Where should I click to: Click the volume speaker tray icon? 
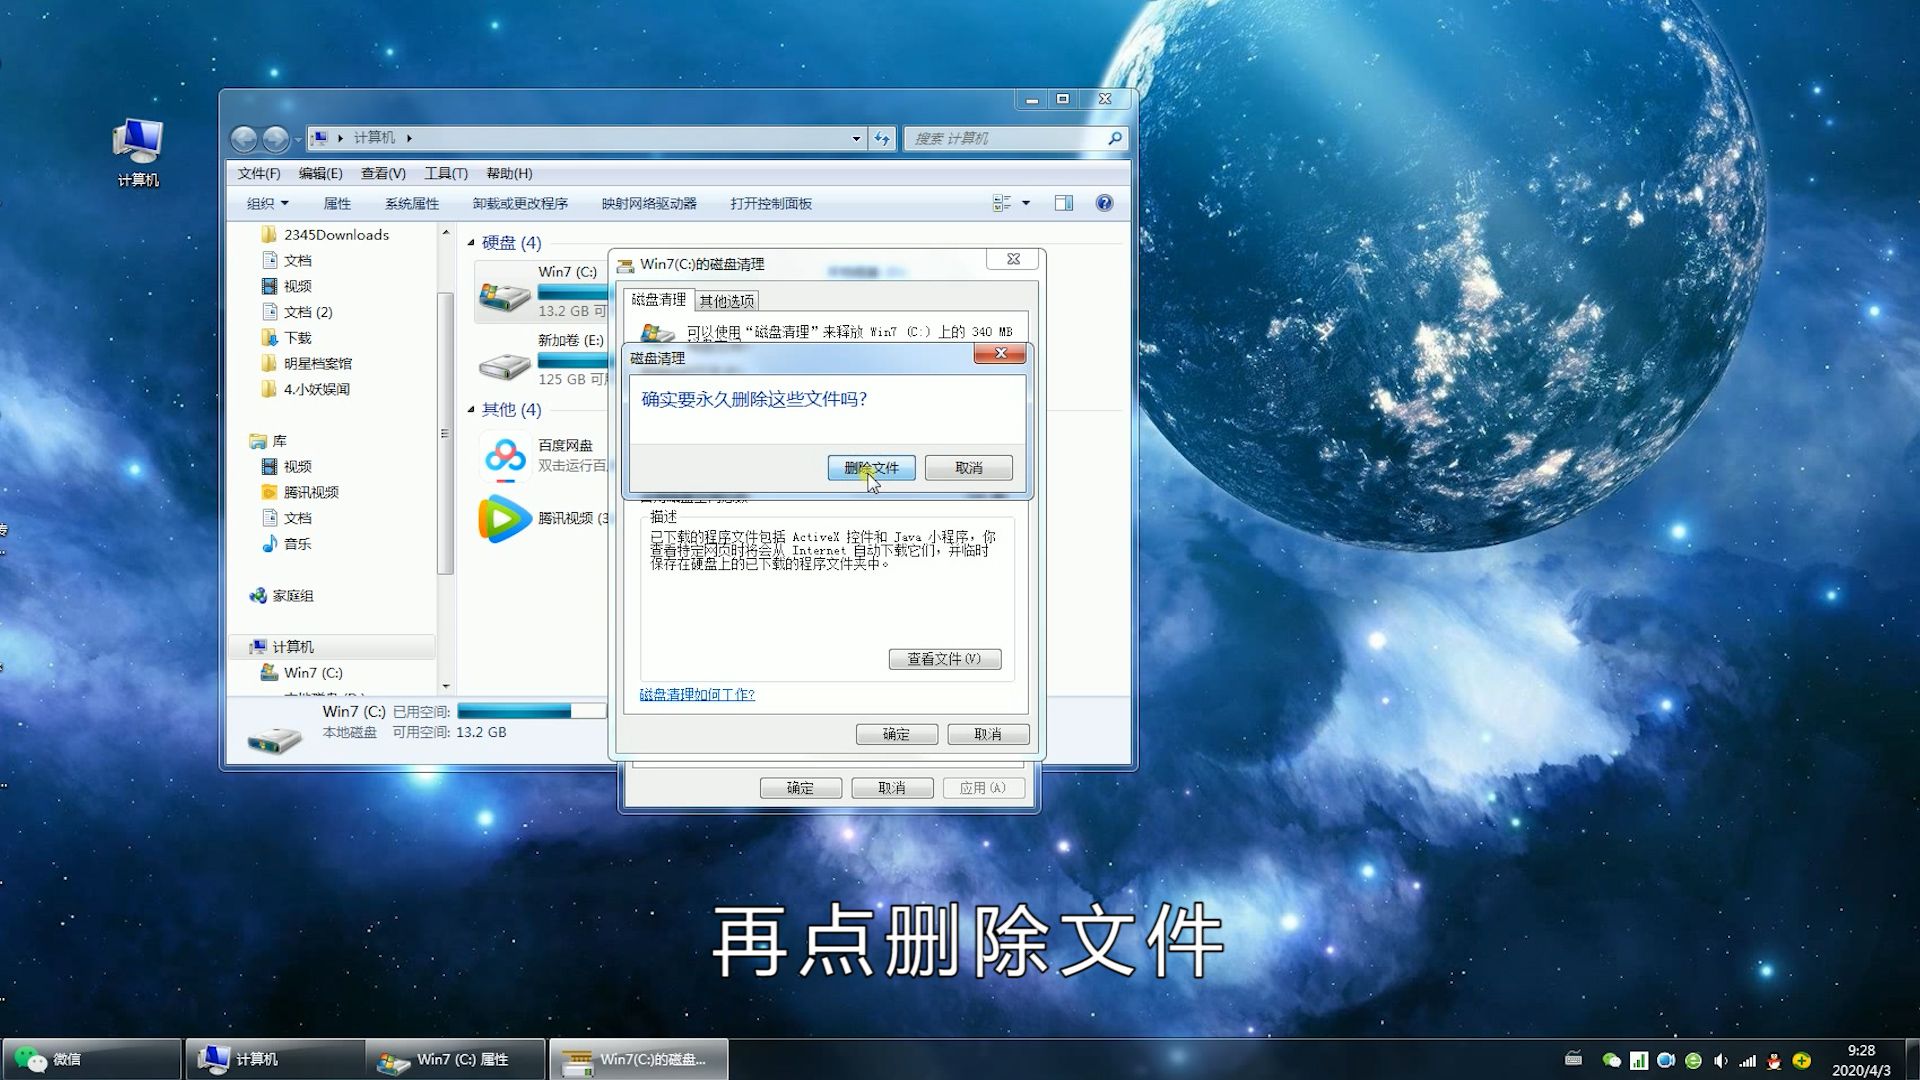point(1720,1061)
